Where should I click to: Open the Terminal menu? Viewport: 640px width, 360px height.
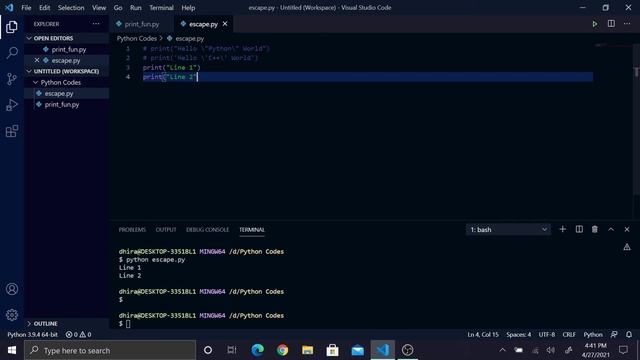[161, 7]
